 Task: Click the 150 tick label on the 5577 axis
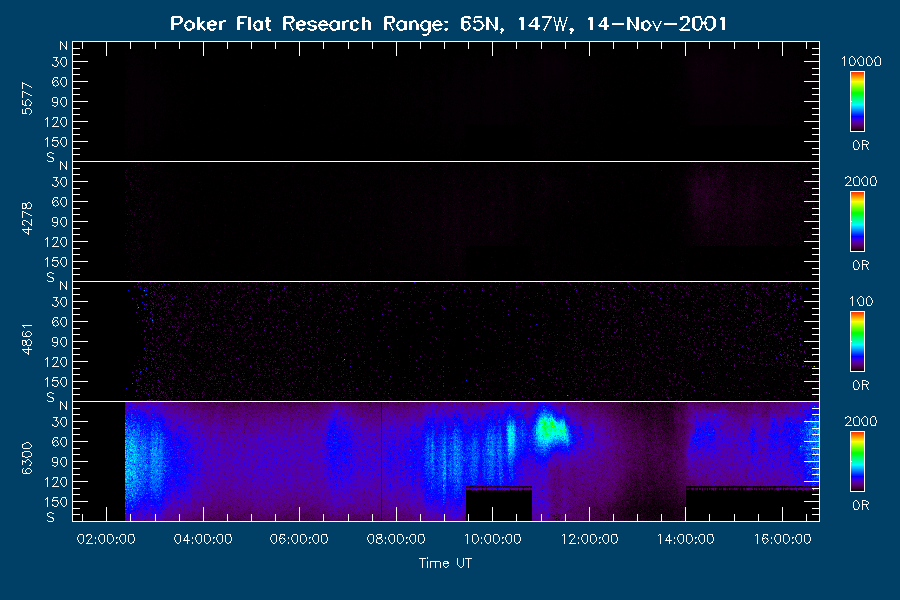[56, 142]
